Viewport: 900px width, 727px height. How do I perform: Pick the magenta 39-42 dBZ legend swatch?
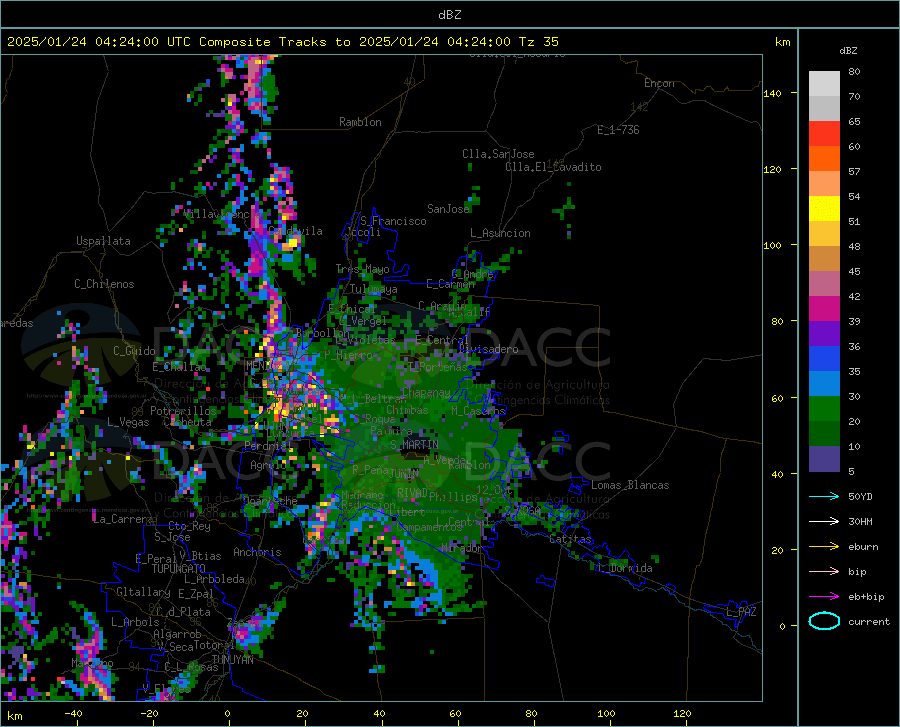coord(824,309)
